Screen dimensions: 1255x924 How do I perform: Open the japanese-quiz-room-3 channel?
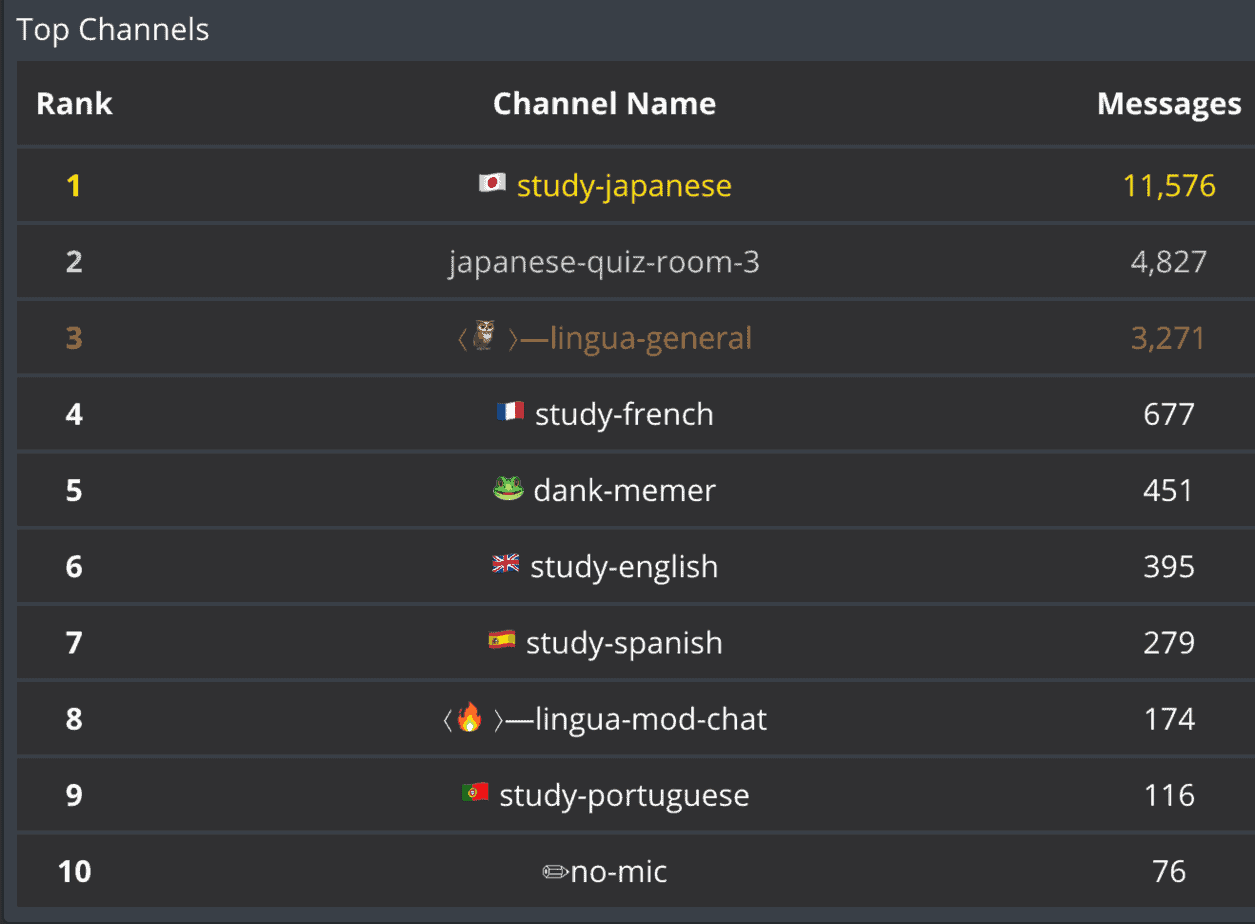(604, 262)
